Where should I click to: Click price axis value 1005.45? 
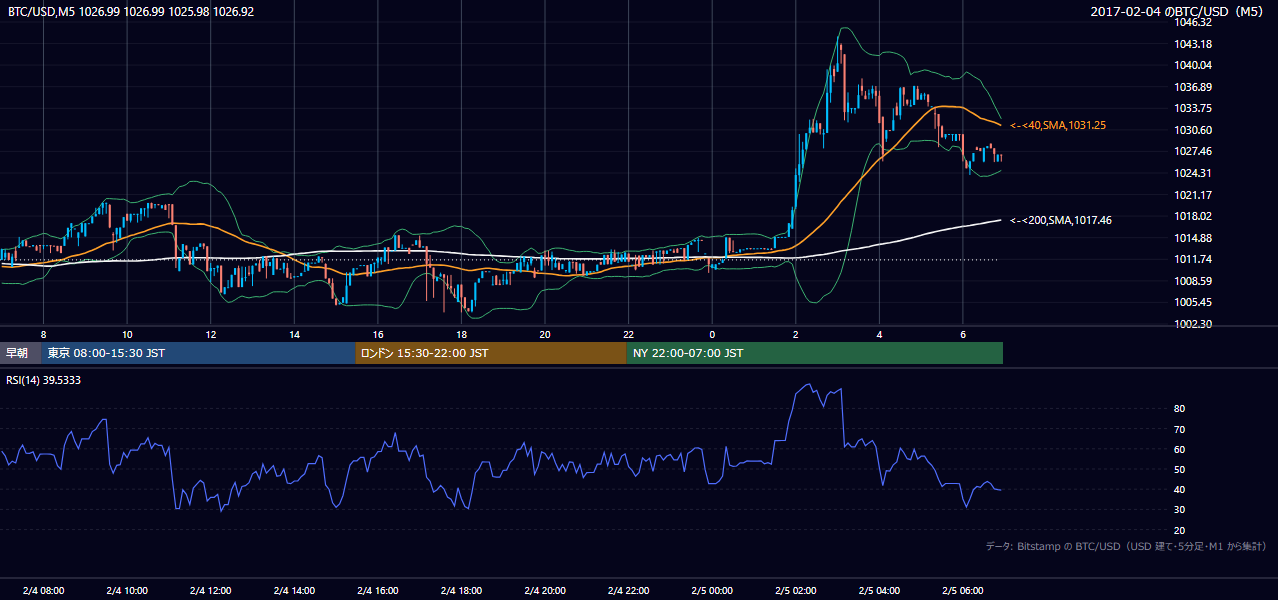[1194, 302]
